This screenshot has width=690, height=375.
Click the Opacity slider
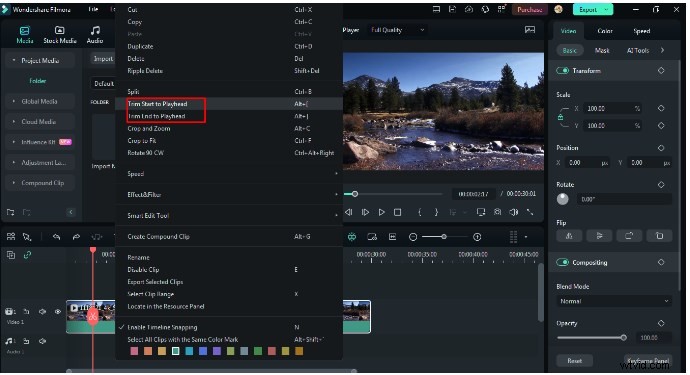pos(591,338)
